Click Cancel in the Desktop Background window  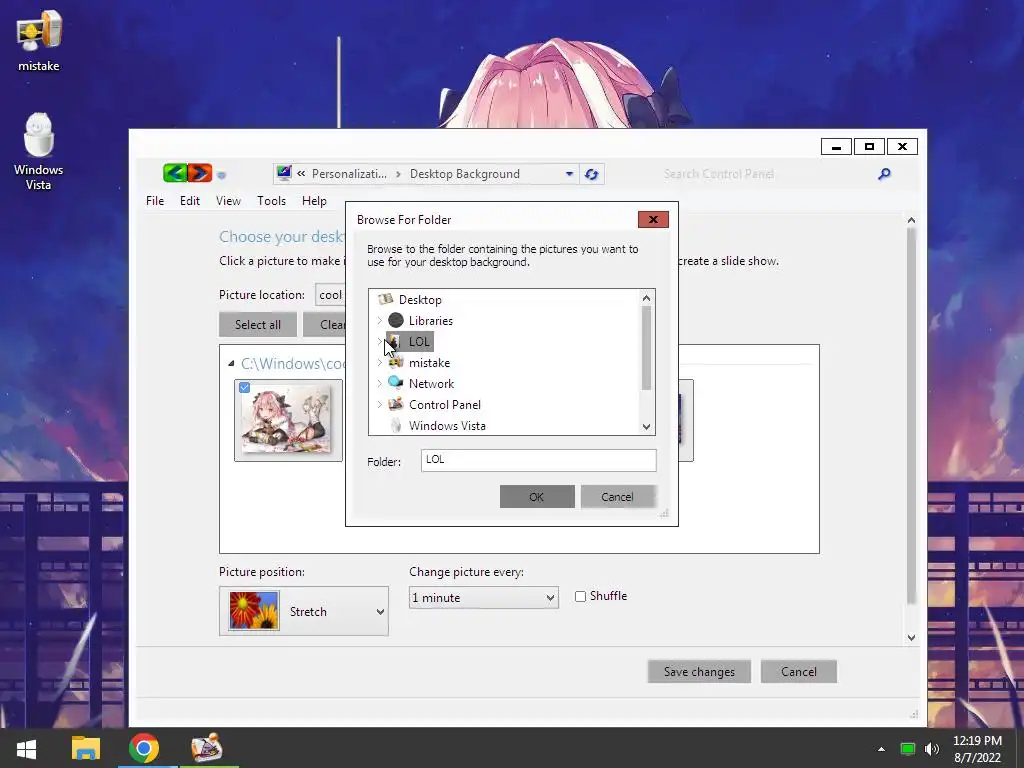(799, 671)
